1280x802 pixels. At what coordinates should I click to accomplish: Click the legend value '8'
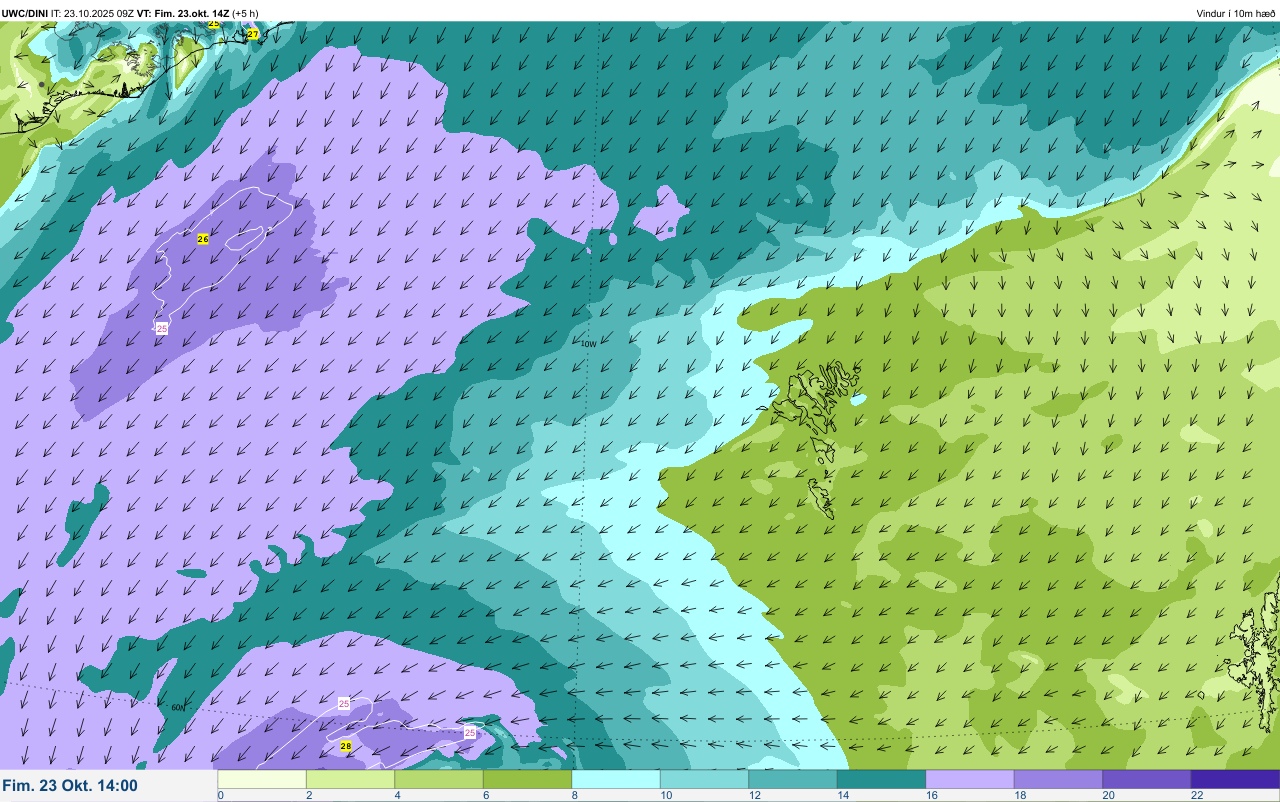[574, 795]
